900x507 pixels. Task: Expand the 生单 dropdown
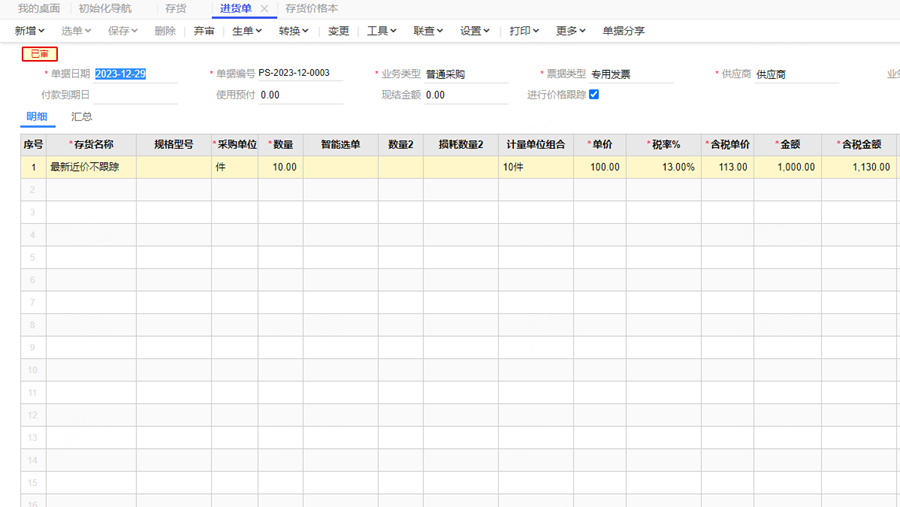247,31
